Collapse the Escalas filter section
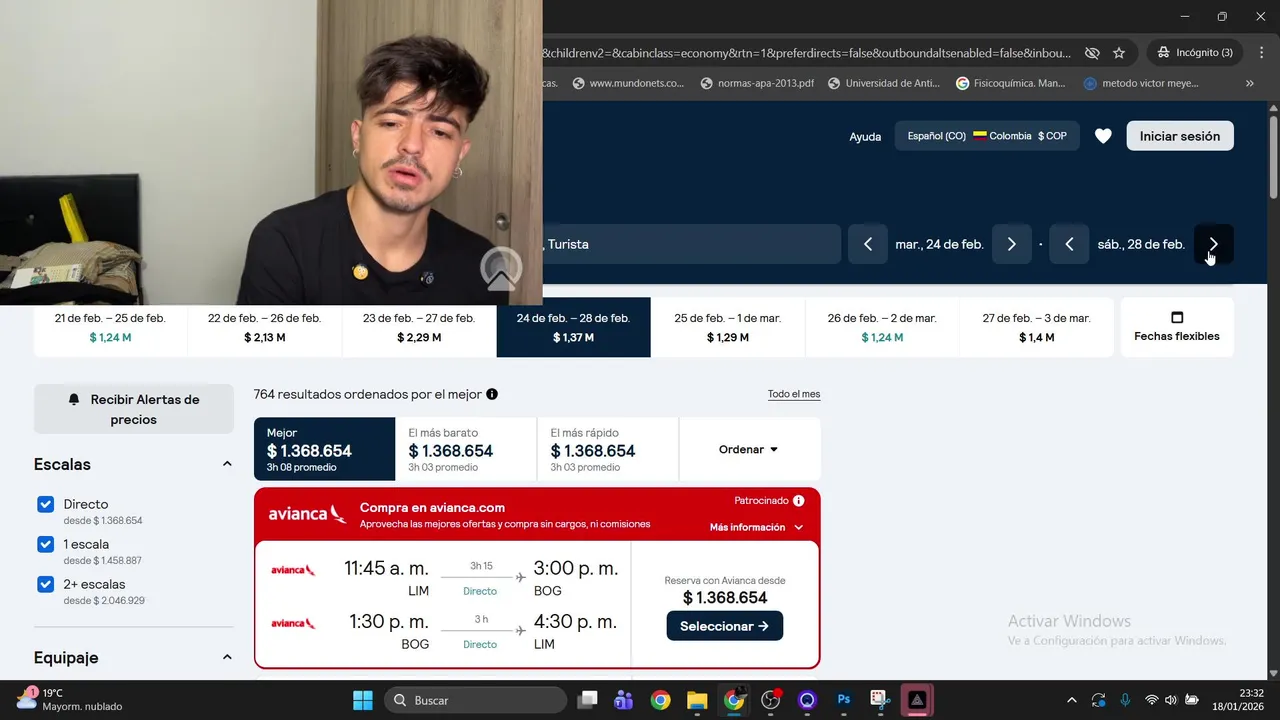 [227, 464]
